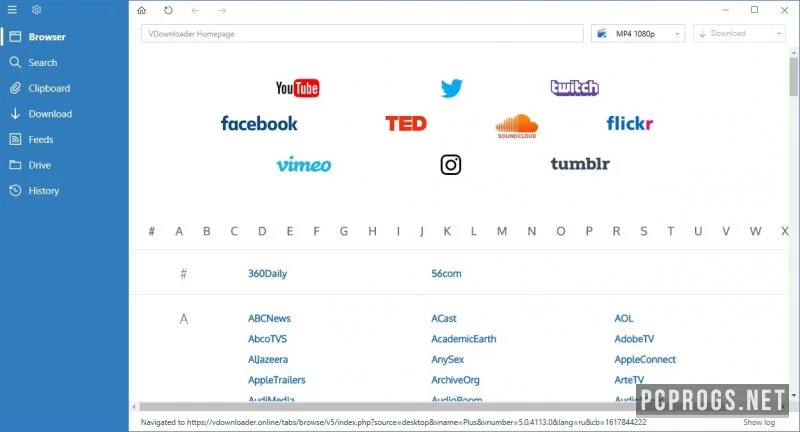Image resolution: width=800 pixels, height=432 pixels.
Task: Navigate back with the left arrow
Action: pyautogui.click(x=195, y=10)
